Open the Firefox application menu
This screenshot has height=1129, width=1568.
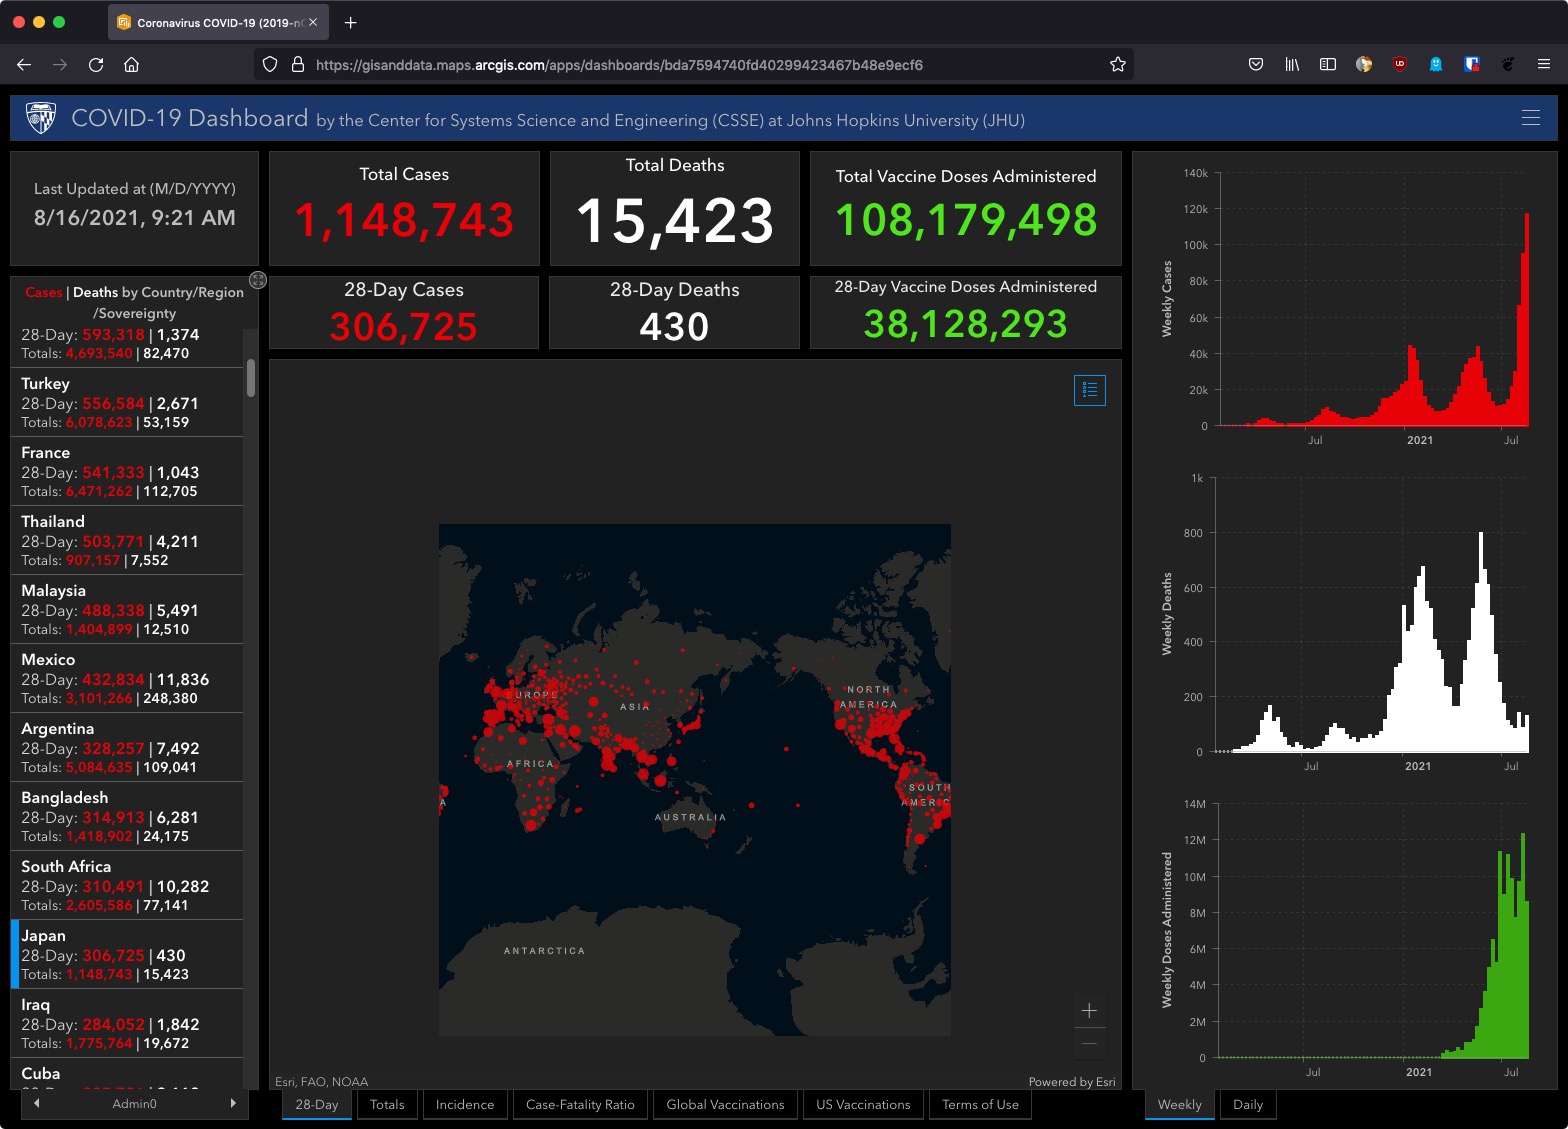[x=1544, y=64]
